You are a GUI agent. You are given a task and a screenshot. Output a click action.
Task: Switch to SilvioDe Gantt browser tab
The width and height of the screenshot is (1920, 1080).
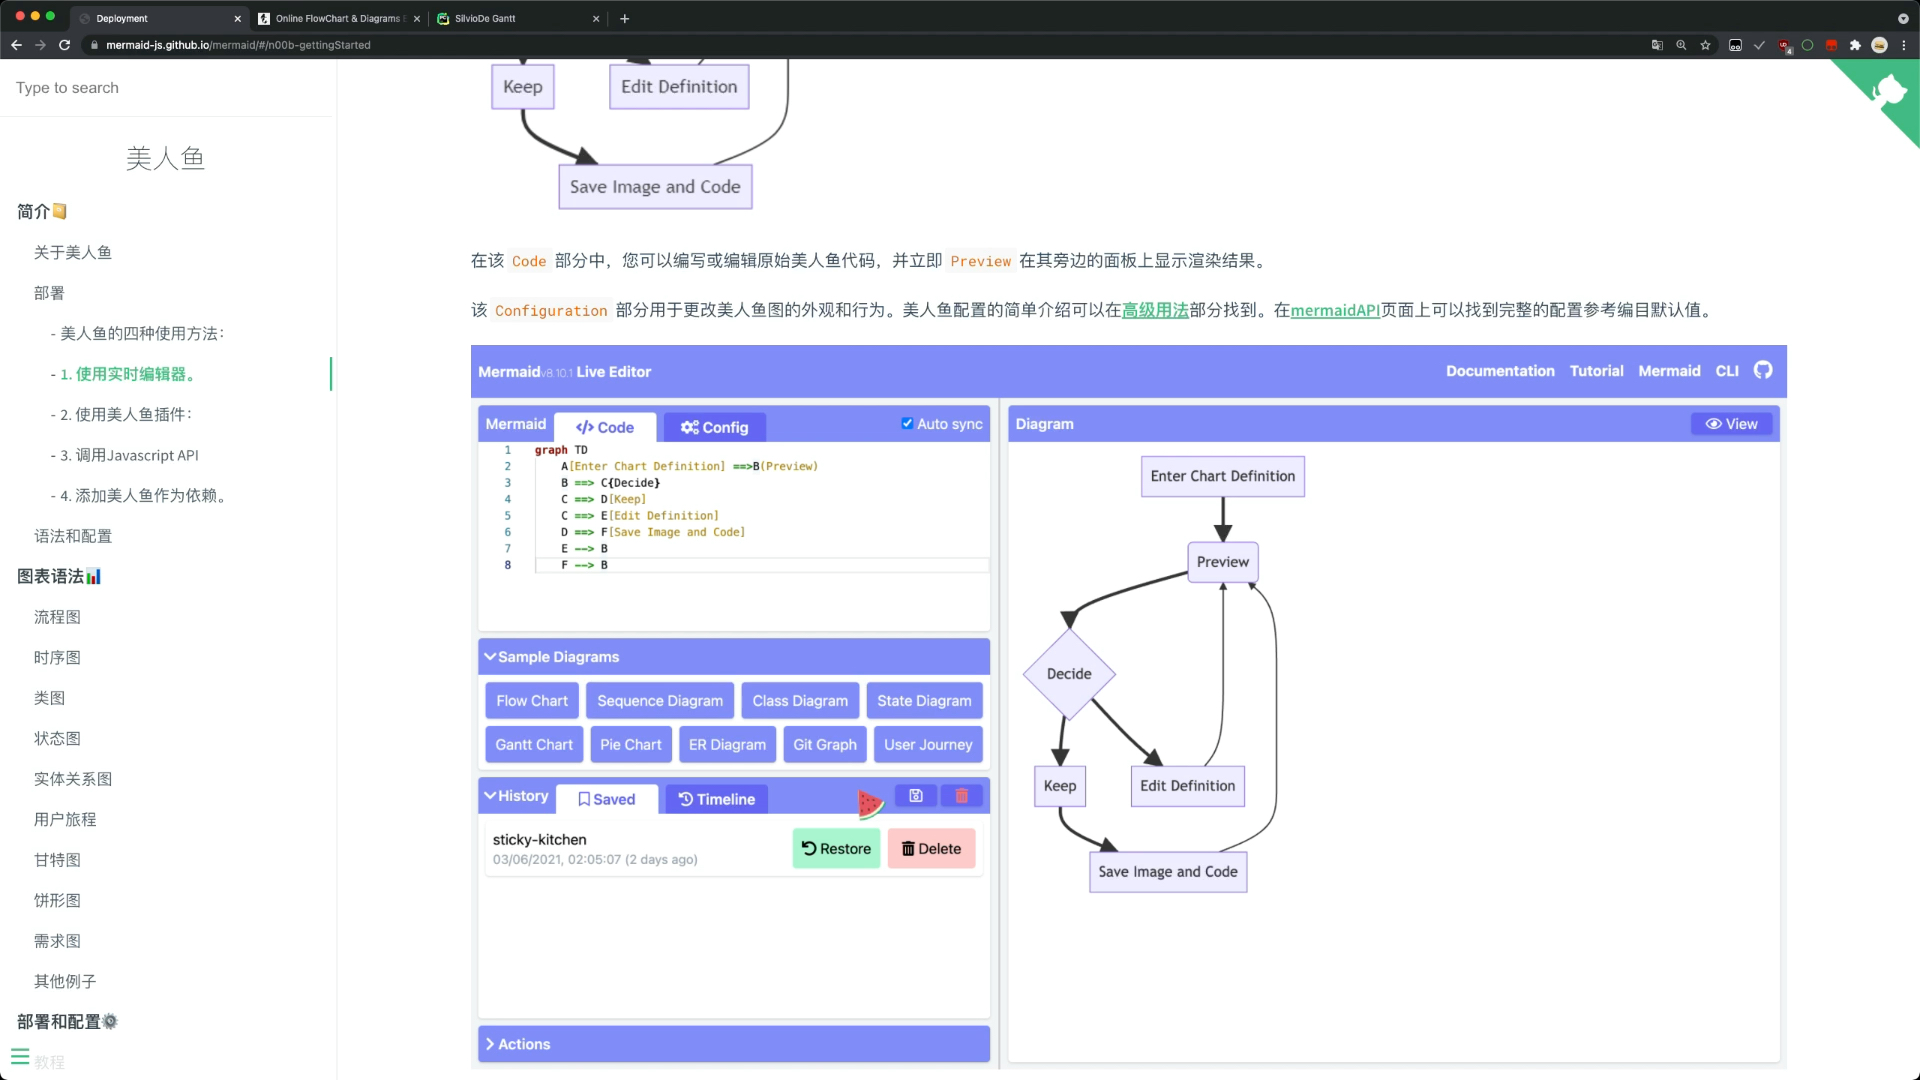518,18
